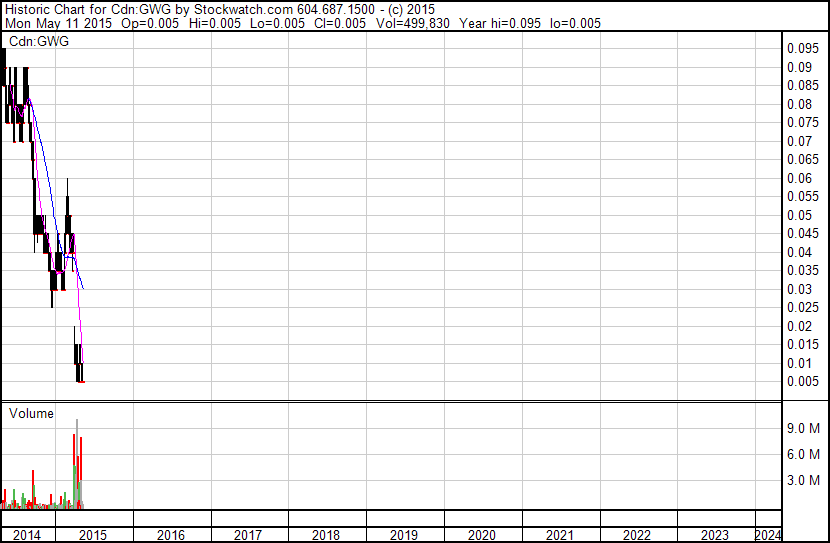Image resolution: width=830 pixels, height=543 pixels.
Task: Click the 0.06 price axis label
Action: [x=799, y=178]
